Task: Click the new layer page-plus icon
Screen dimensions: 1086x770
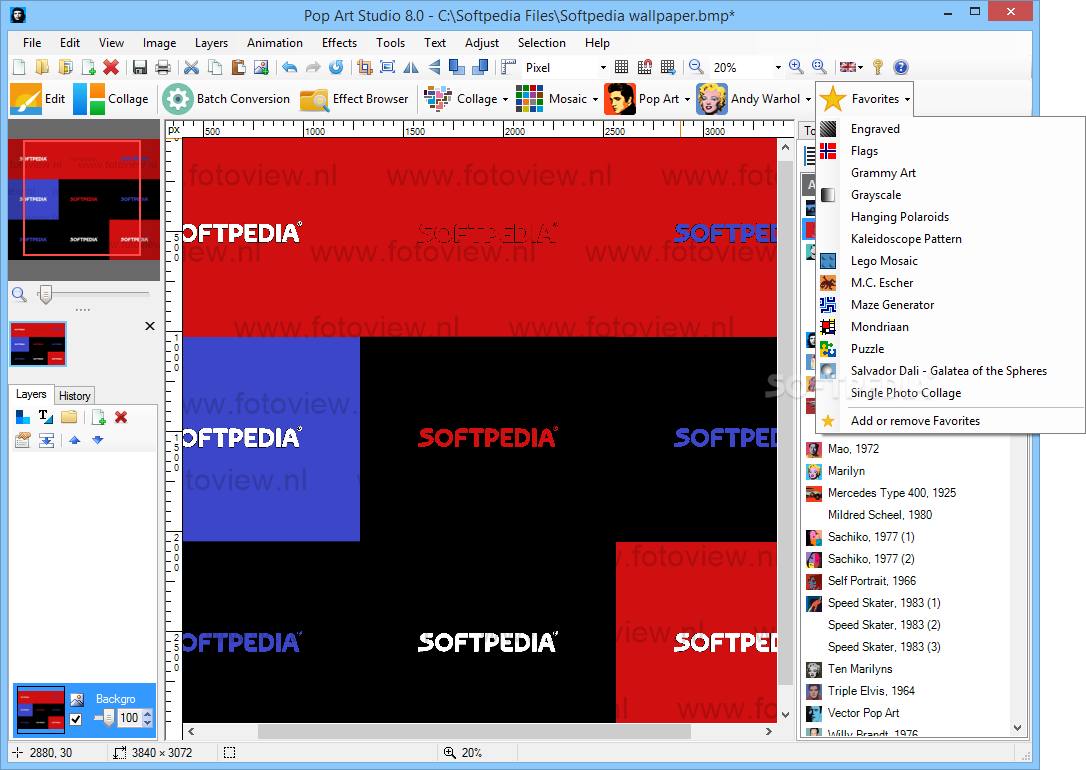Action: [98, 417]
